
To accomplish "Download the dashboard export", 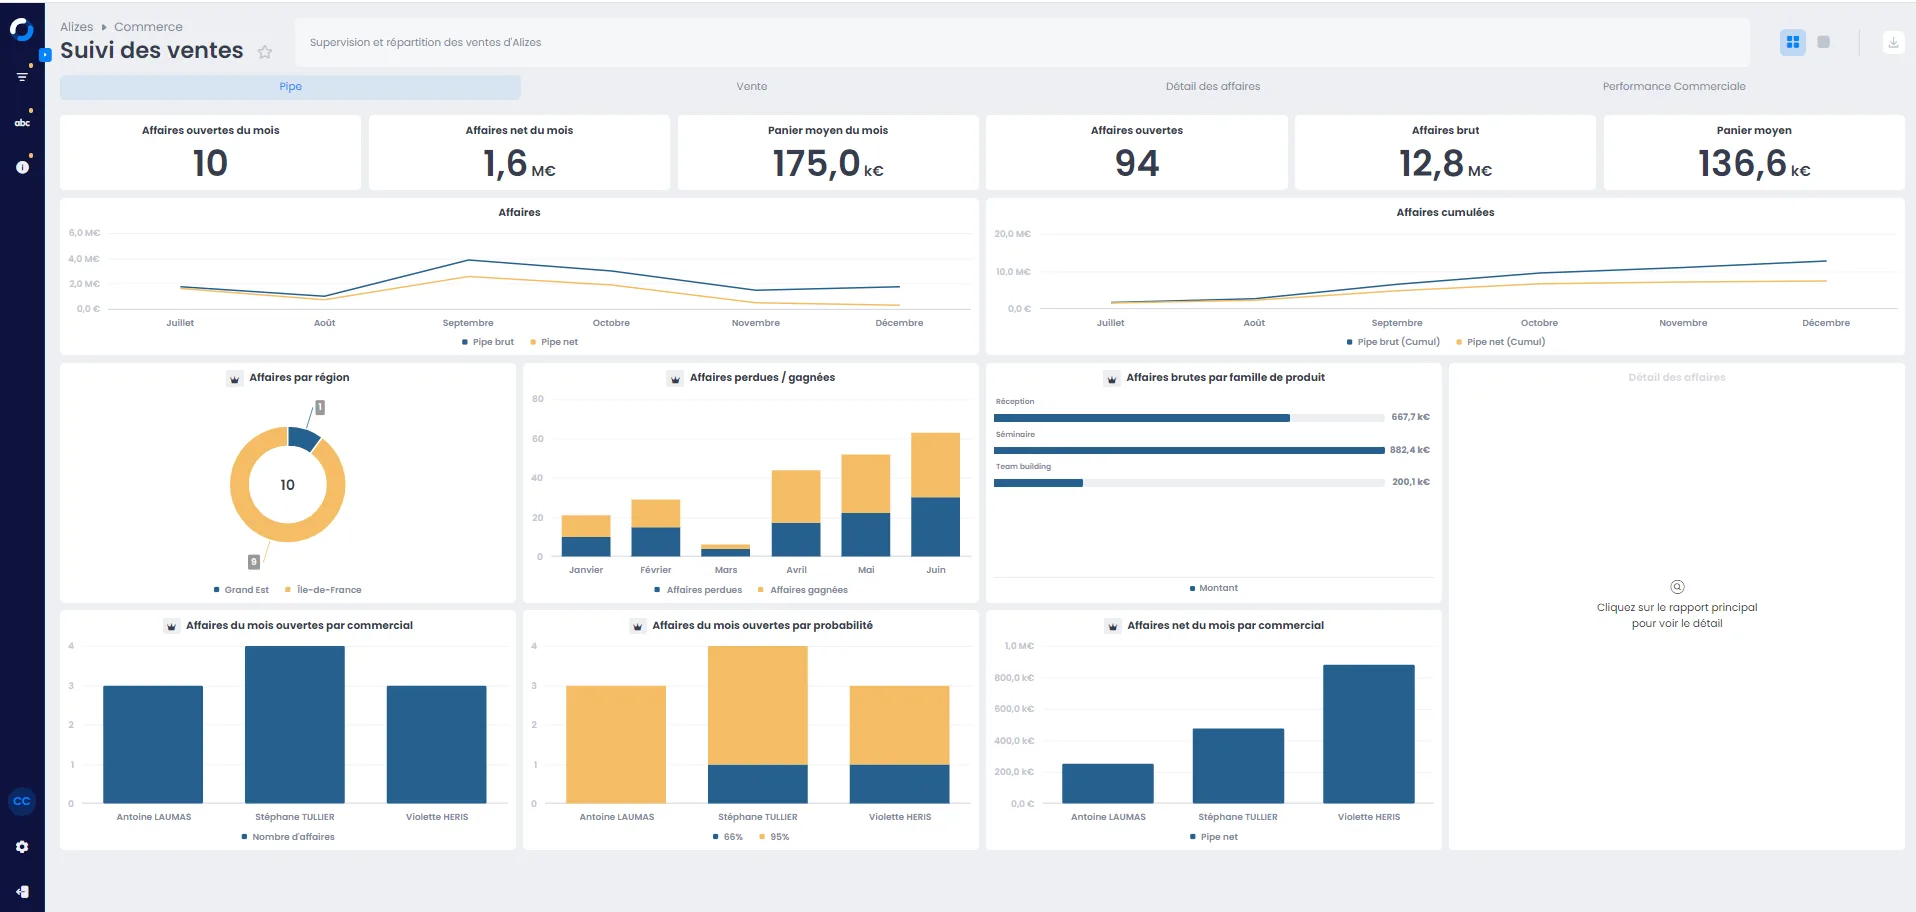I will click(1893, 42).
